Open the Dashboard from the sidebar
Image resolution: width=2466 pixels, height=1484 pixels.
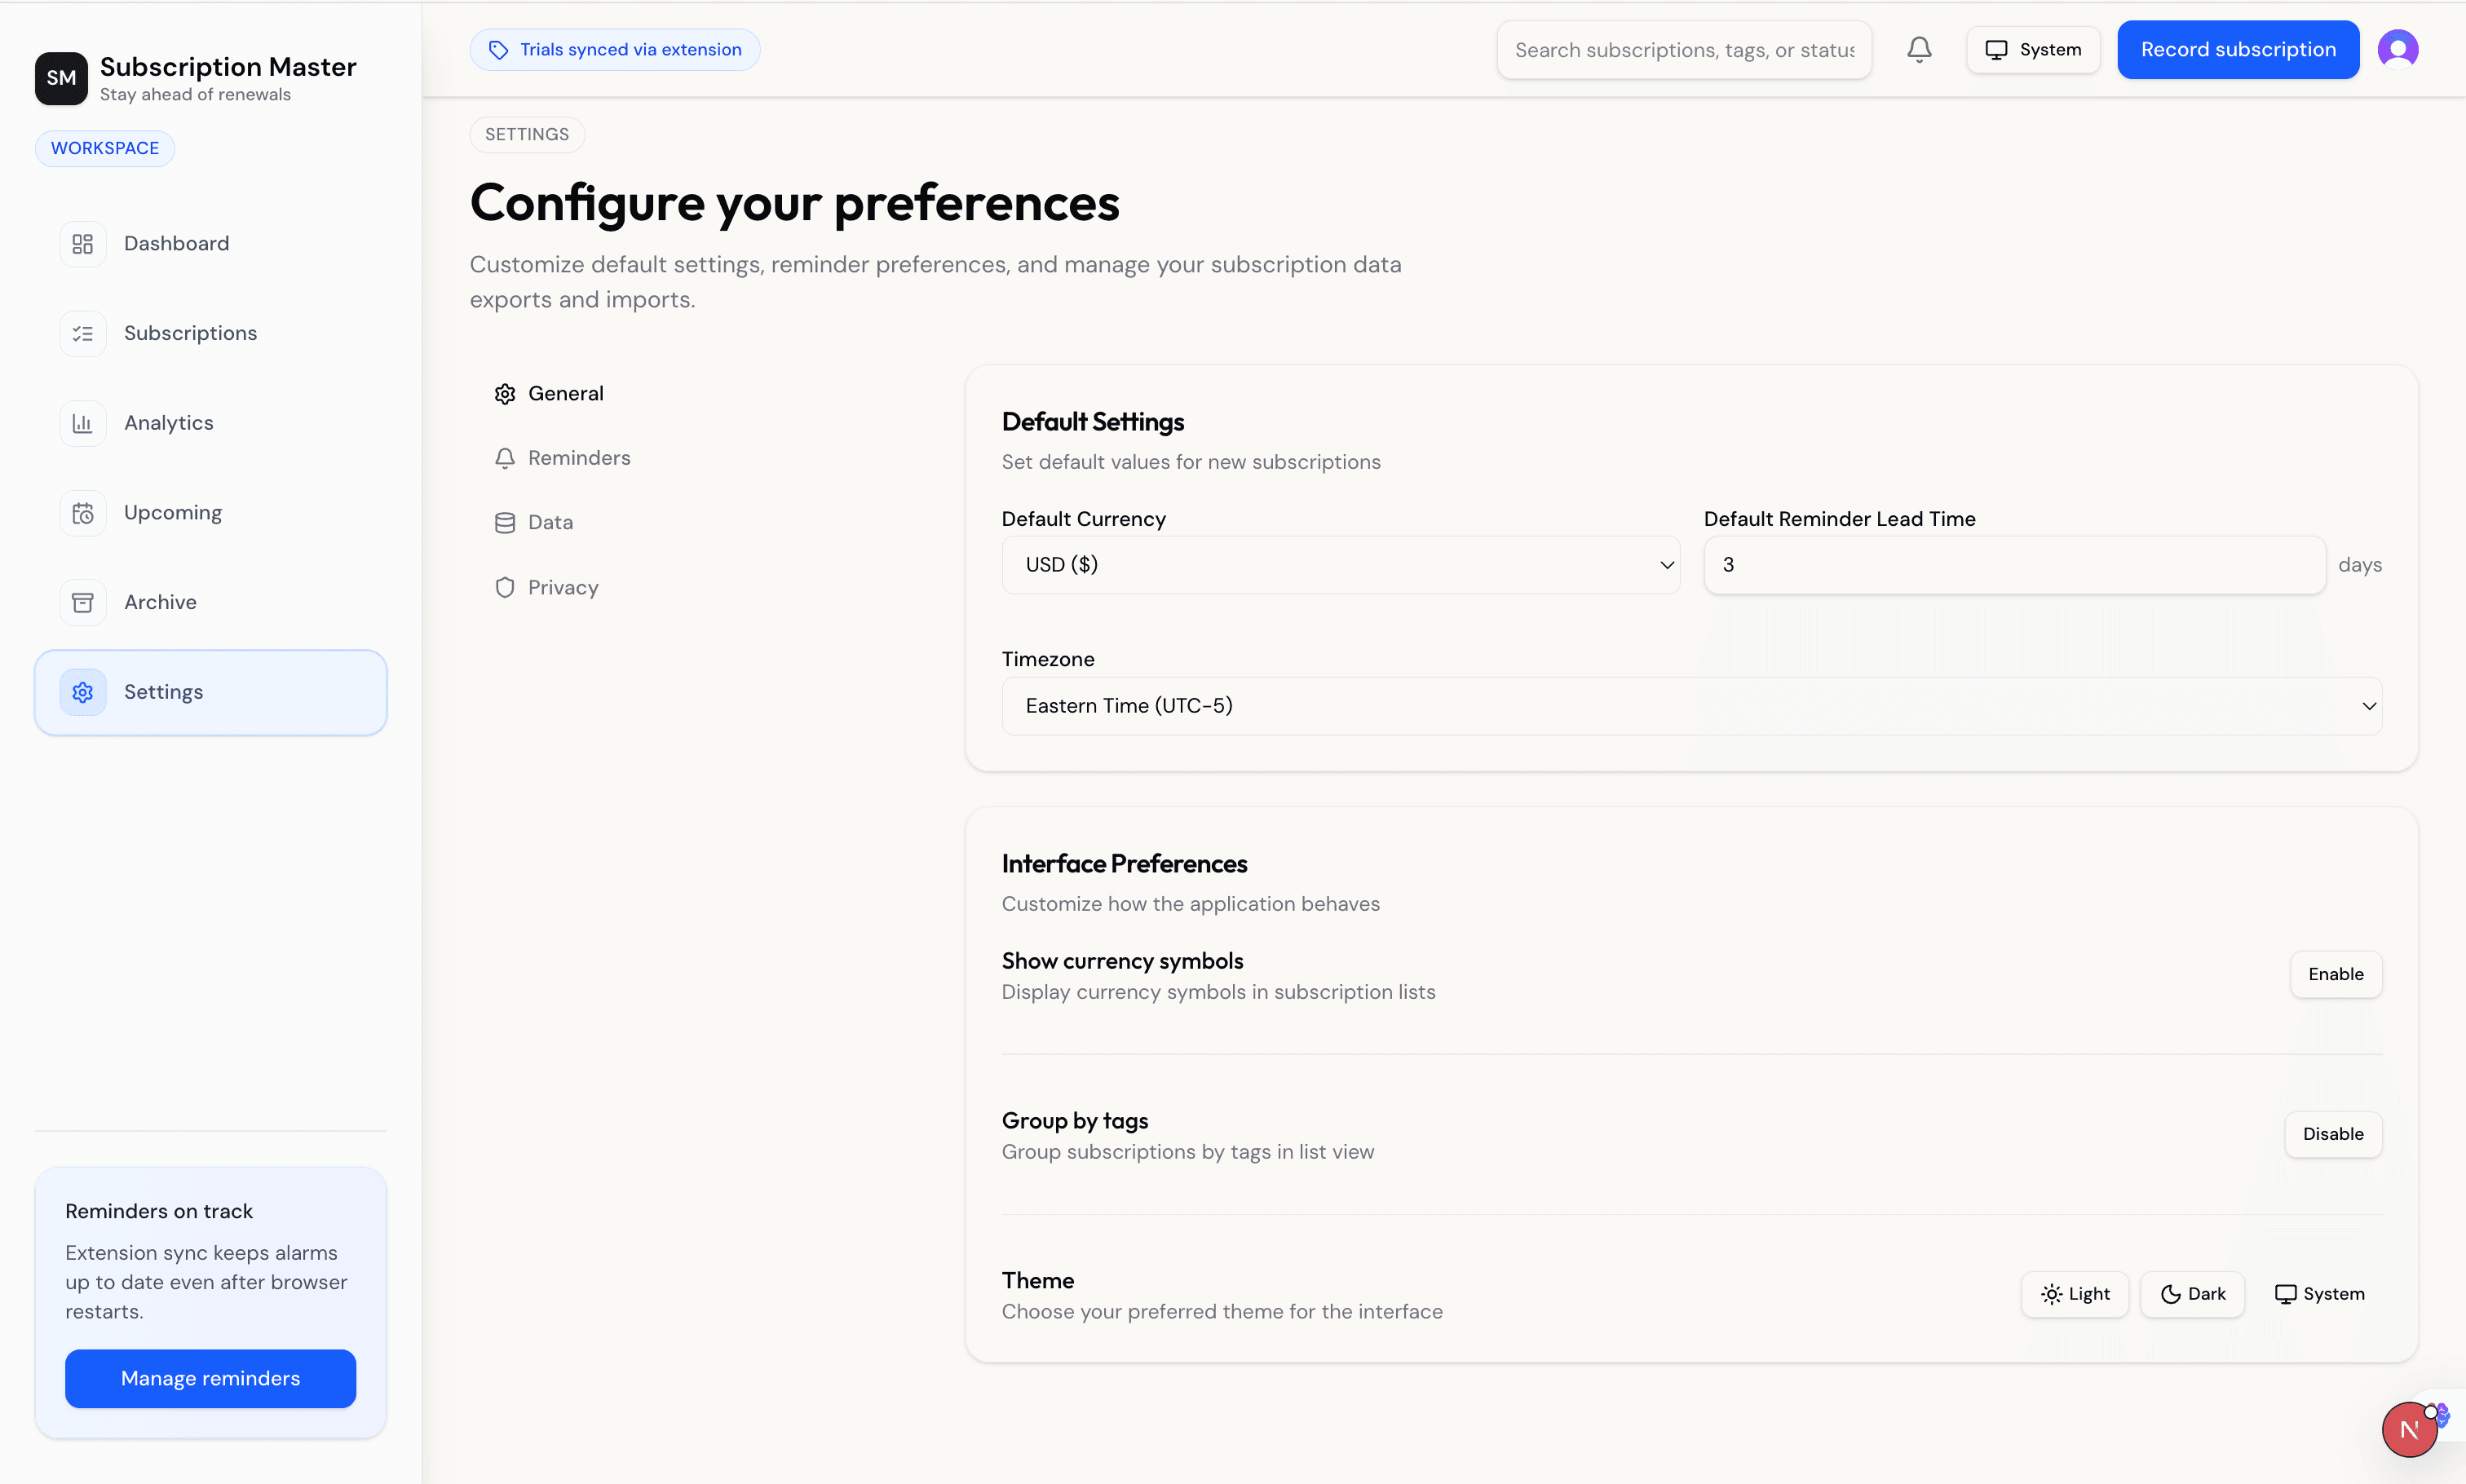tap(176, 242)
